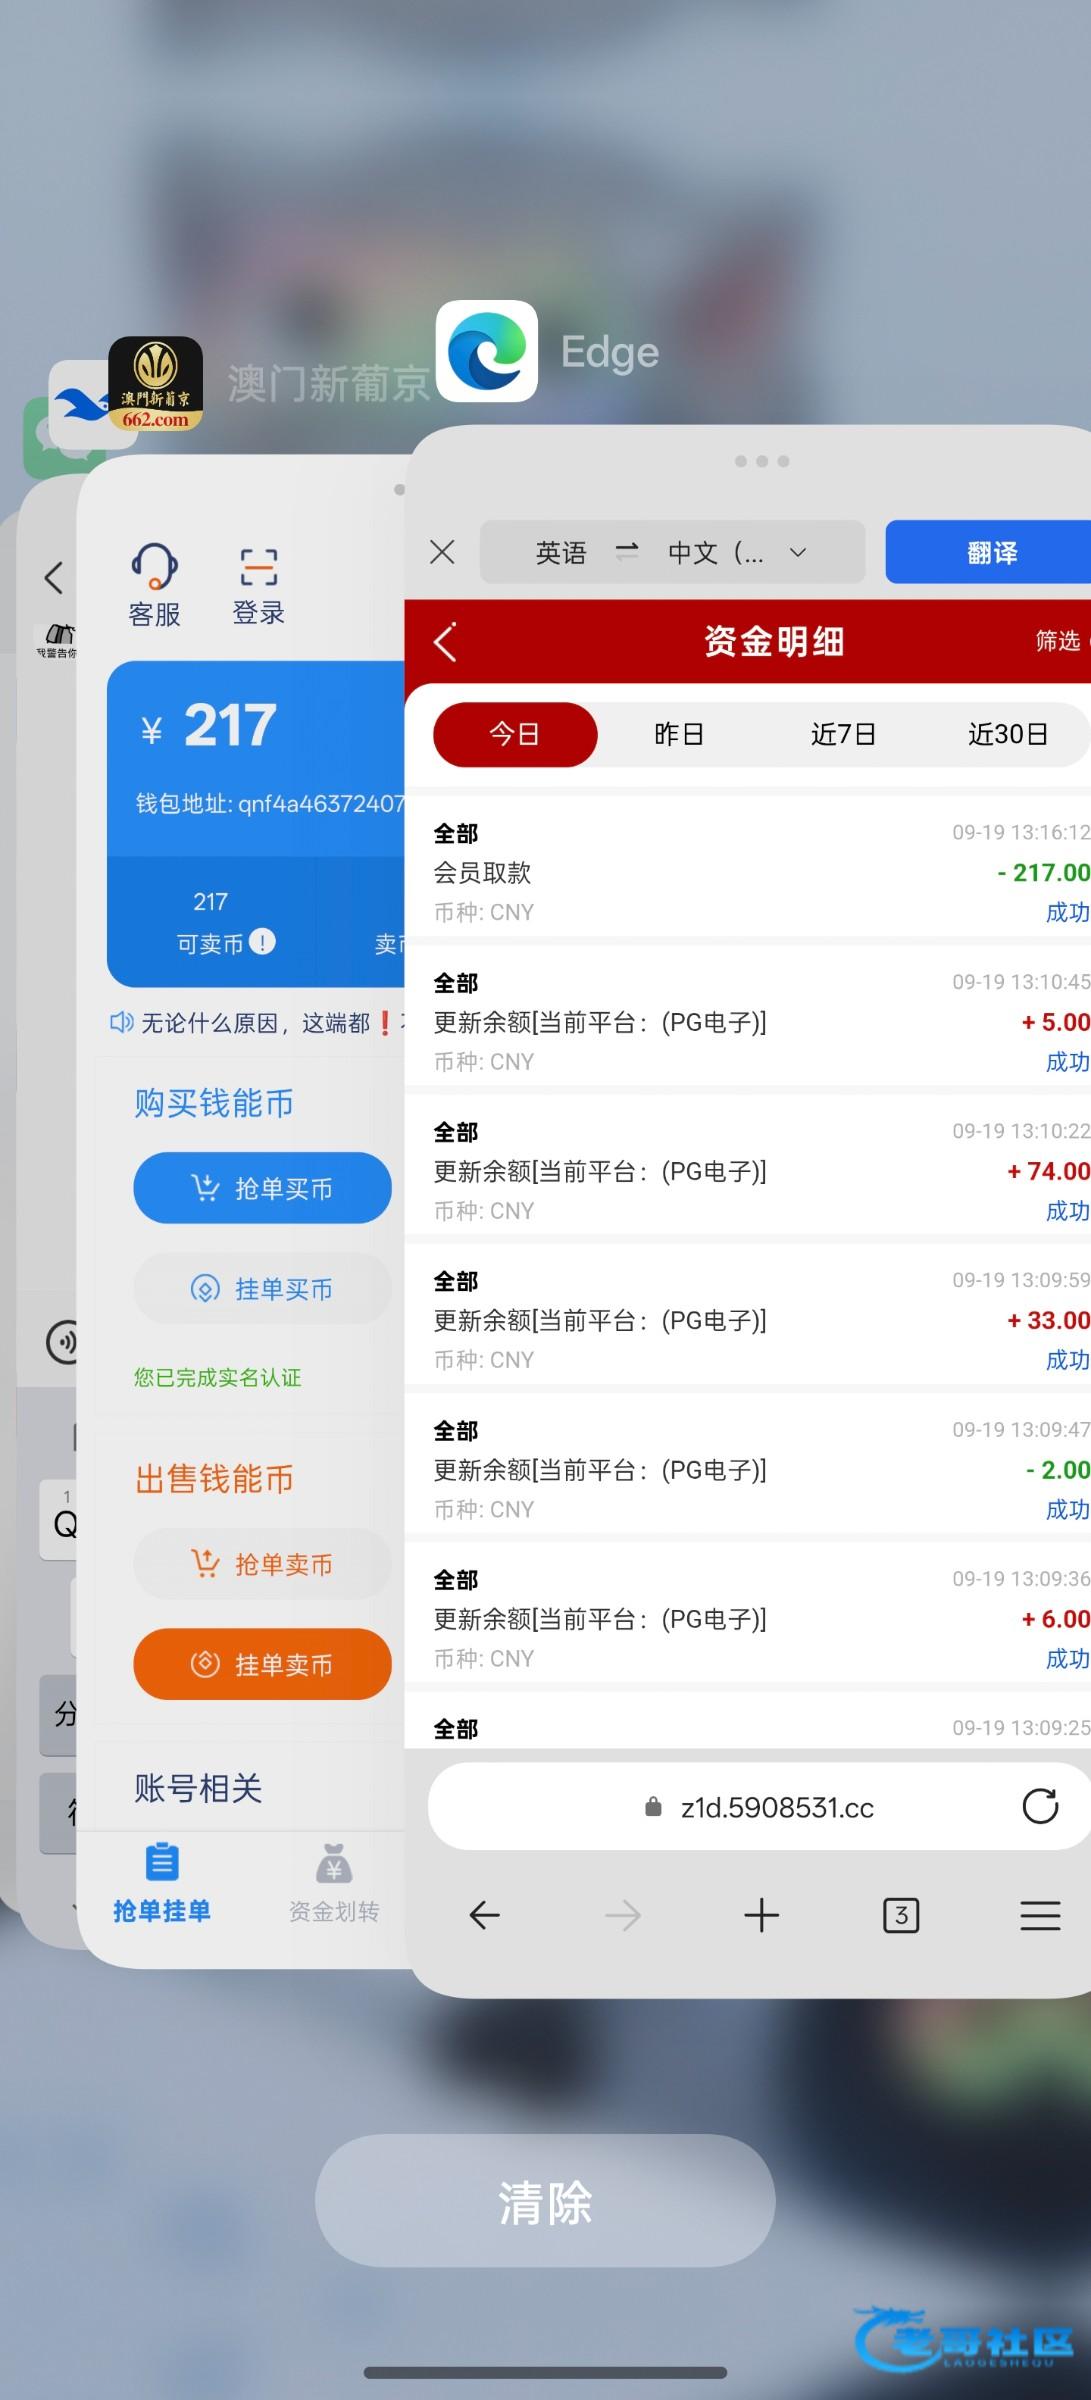Select the 近7日 date filter
Screen dimensions: 1091x2400
(843, 735)
